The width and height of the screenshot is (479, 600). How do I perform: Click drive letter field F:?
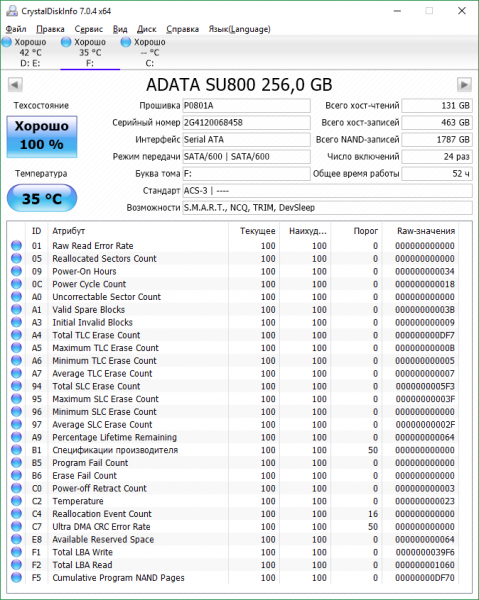pyautogui.click(x=246, y=174)
